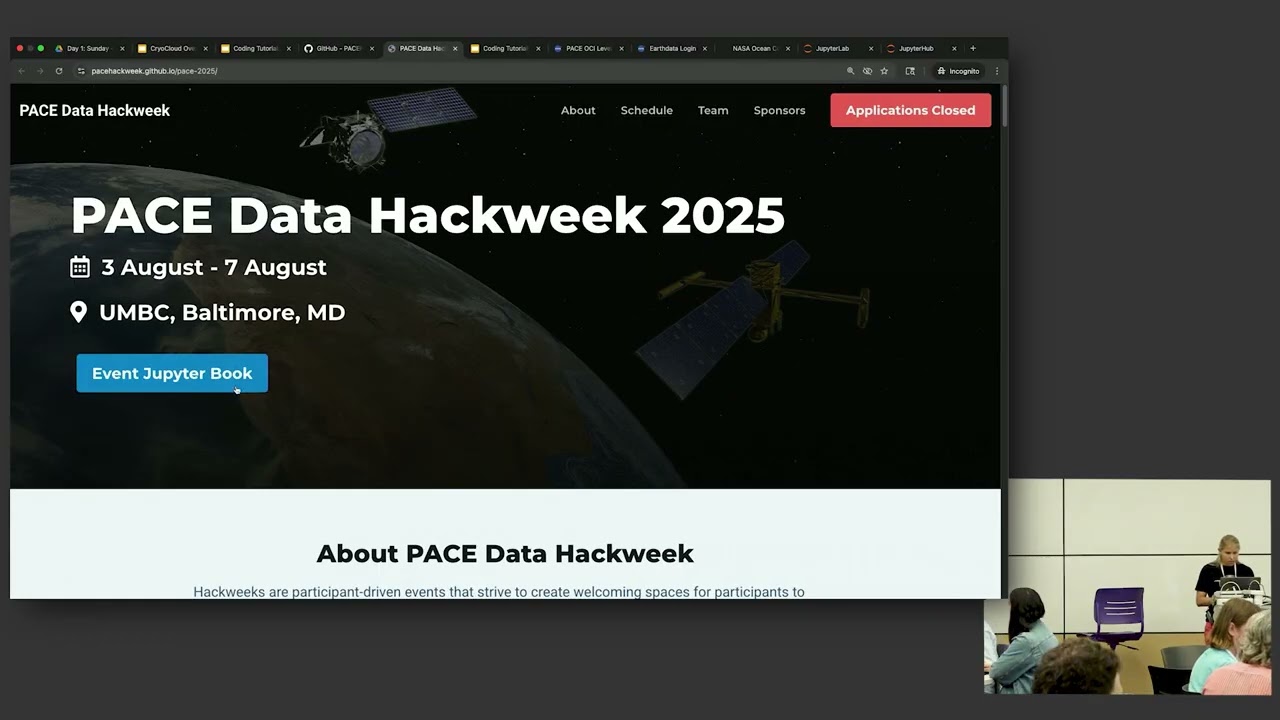Switch to the CryoCloud Overview tab
Viewport: 1280px width, 720px height.
pyautogui.click(x=171, y=48)
